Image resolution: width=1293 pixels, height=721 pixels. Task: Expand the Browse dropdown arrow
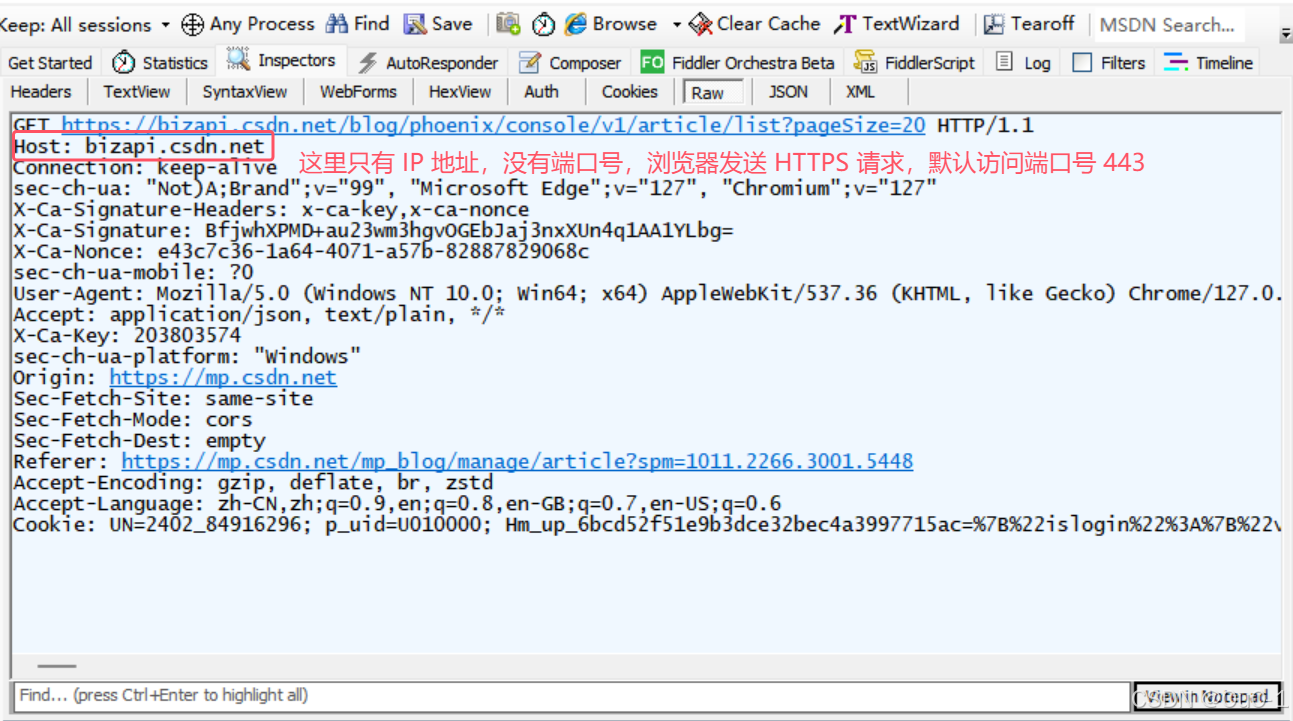pos(676,25)
